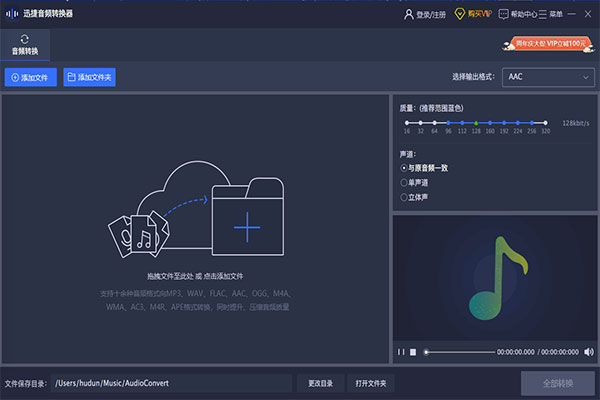Click 更改目录 to change output folder

[320, 383]
